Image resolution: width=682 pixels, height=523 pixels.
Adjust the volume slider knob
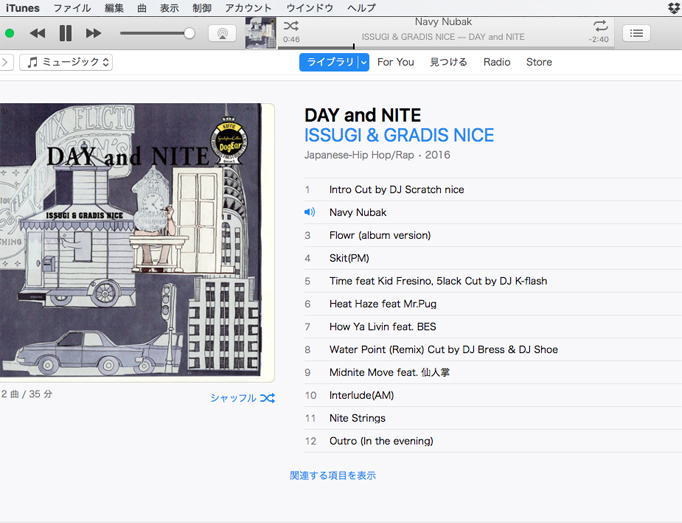click(x=189, y=33)
